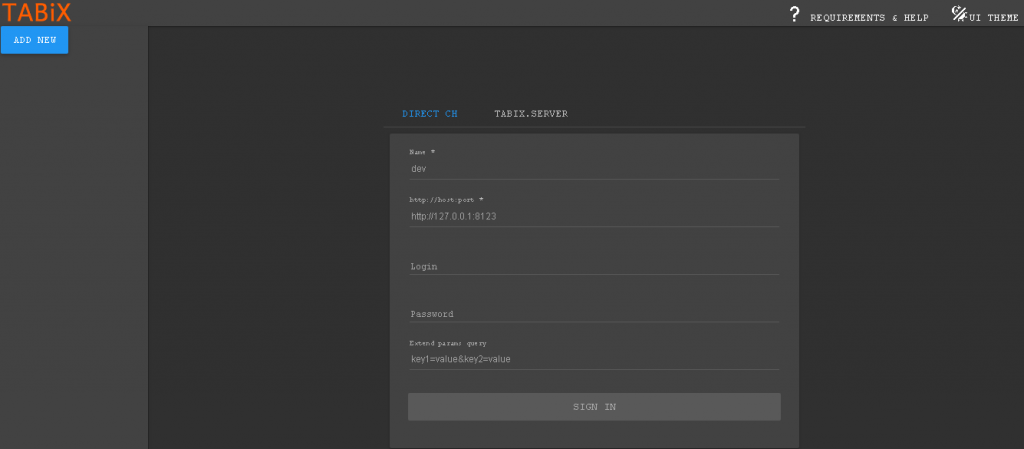Click the empty left sidebar below ADD NEW

(74, 250)
